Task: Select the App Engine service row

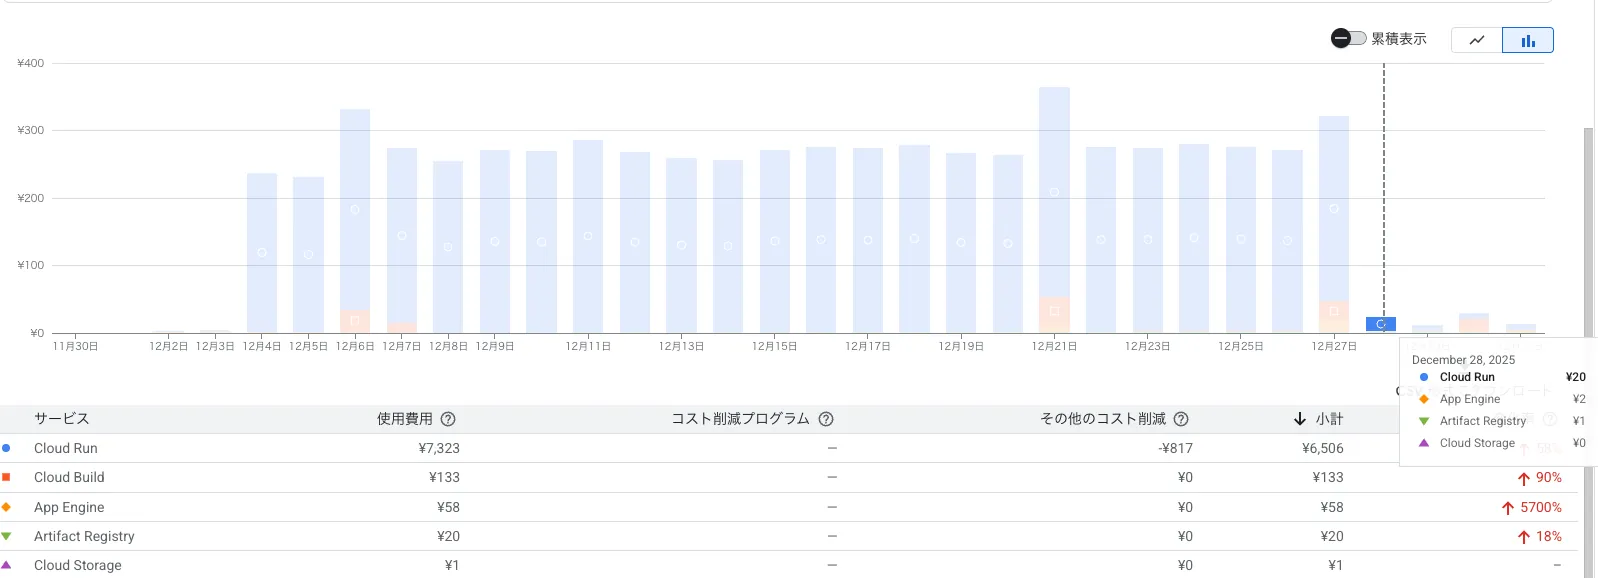Action: click(789, 507)
